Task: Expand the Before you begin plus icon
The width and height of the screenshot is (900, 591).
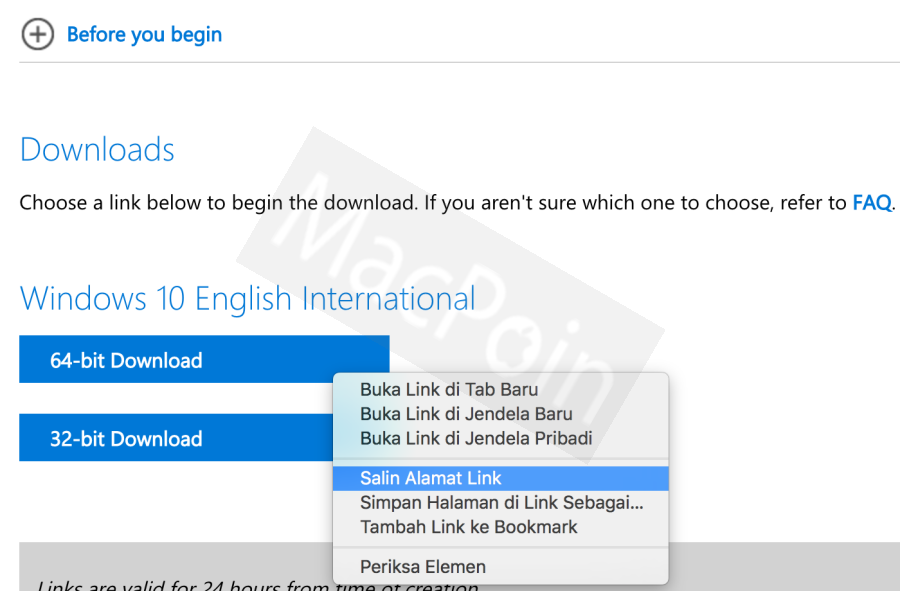Action: [x=37, y=35]
